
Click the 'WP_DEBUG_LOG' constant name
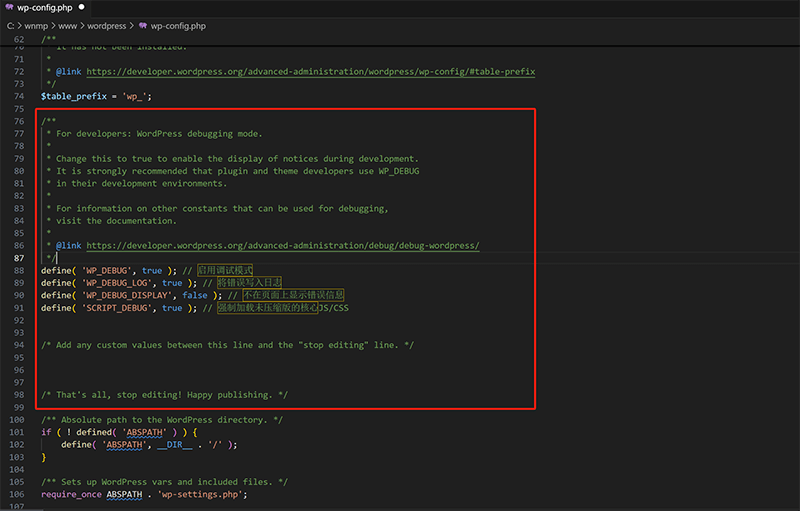tap(119, 283)
